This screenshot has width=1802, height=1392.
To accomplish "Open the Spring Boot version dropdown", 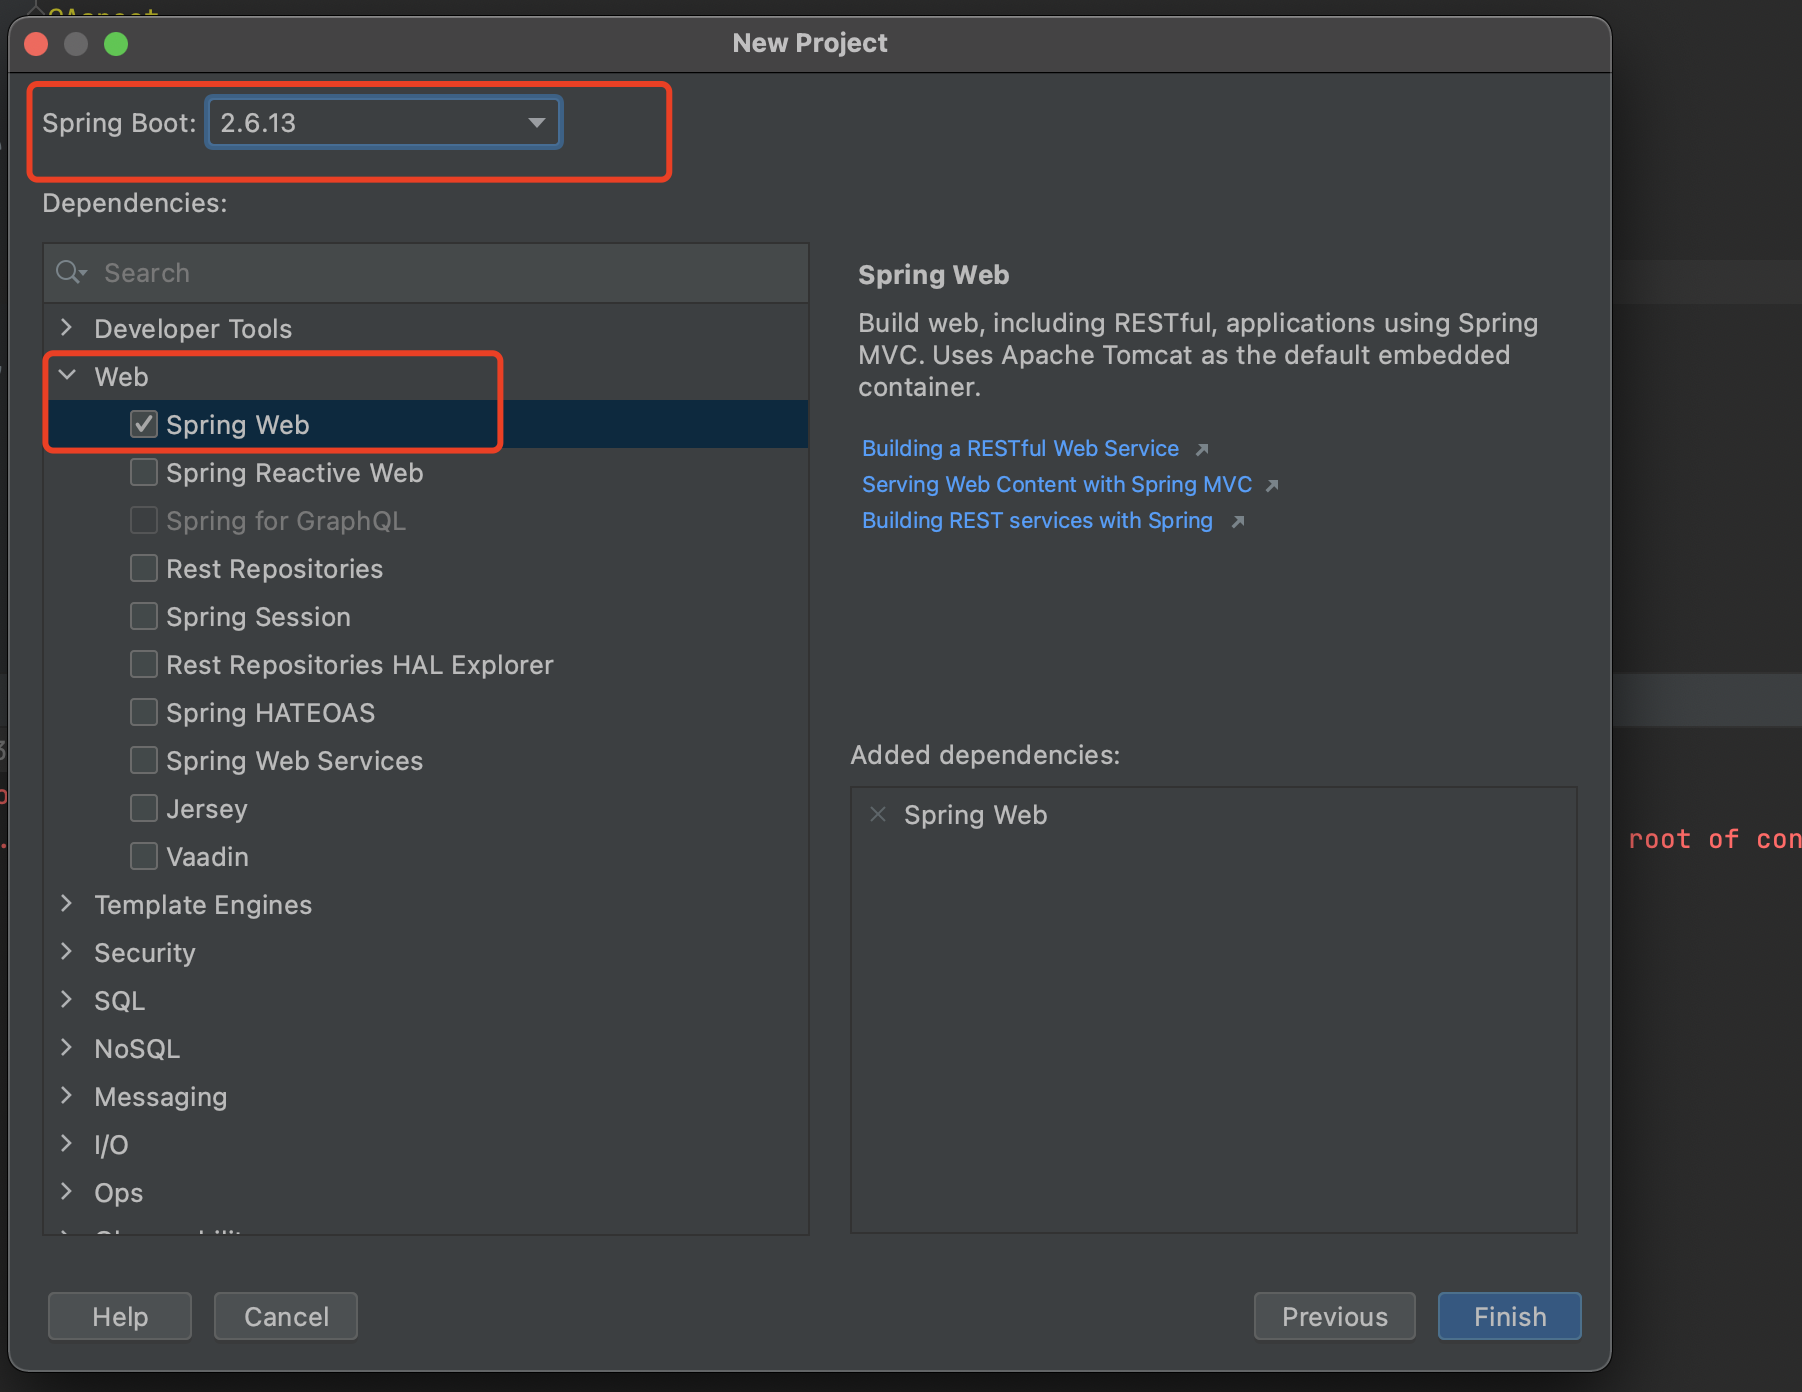I will pos(537,122).
